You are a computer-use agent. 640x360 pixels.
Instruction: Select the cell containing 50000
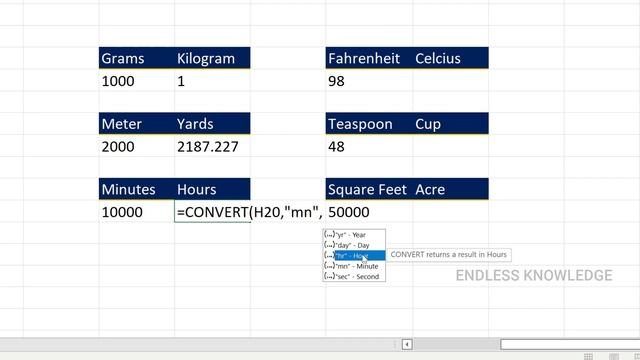click(369, 211)
